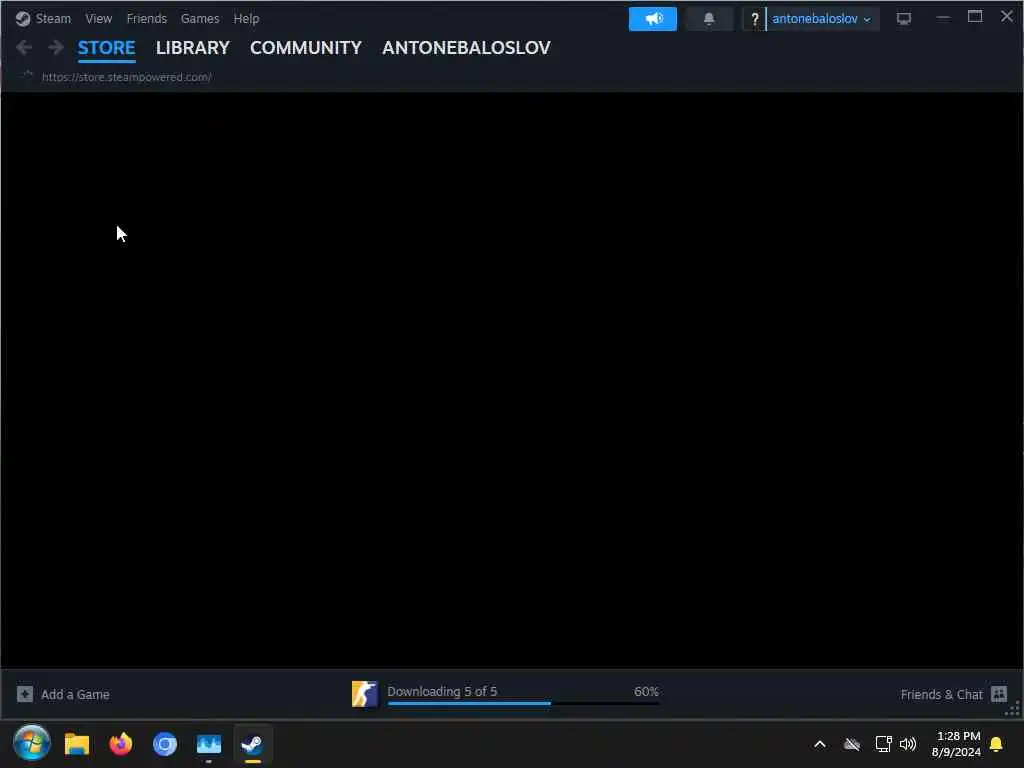Viewport: 1024px width, 768px height.
Task: Open the Games menu
Action: click(x=200, y=18)
